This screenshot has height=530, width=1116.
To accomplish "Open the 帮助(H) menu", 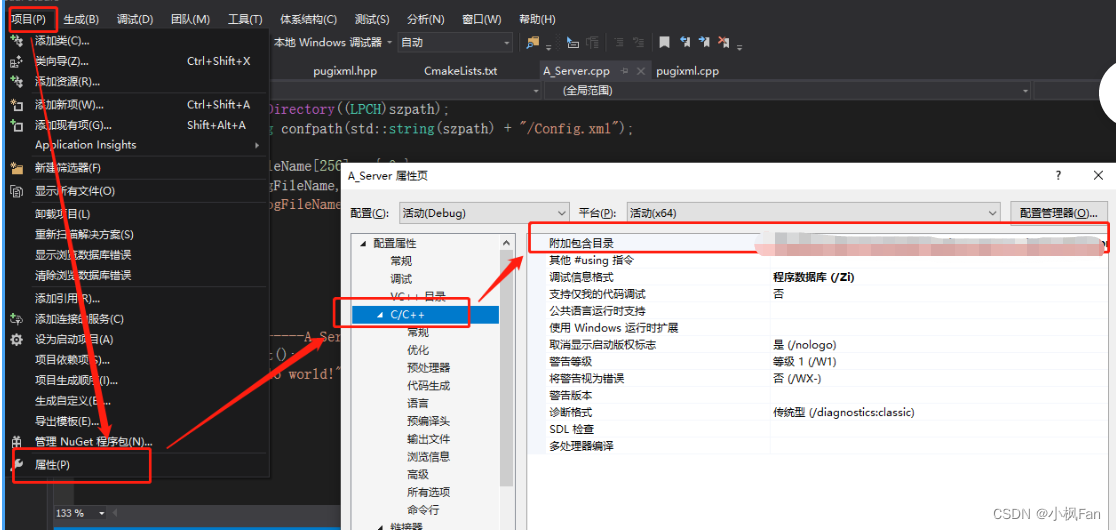I will pyautogui.click(x=537, y=19).
